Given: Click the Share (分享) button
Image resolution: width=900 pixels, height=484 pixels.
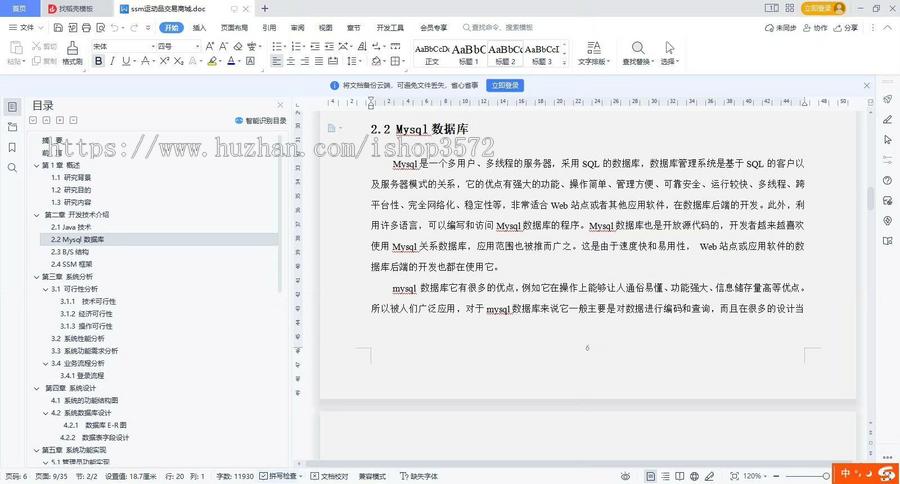Looking at the screenshot, I should point(845,28).
